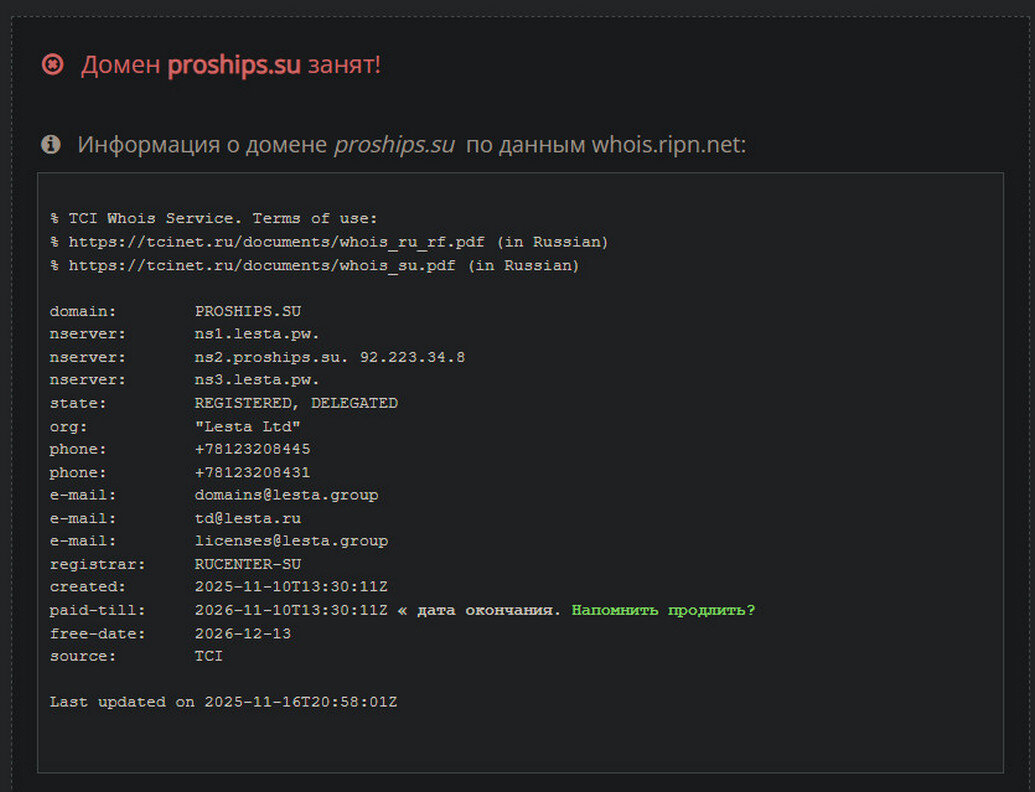Click the REGISTERED, DELEGATED state value
1035x792 pixels.
pos(296,403)
